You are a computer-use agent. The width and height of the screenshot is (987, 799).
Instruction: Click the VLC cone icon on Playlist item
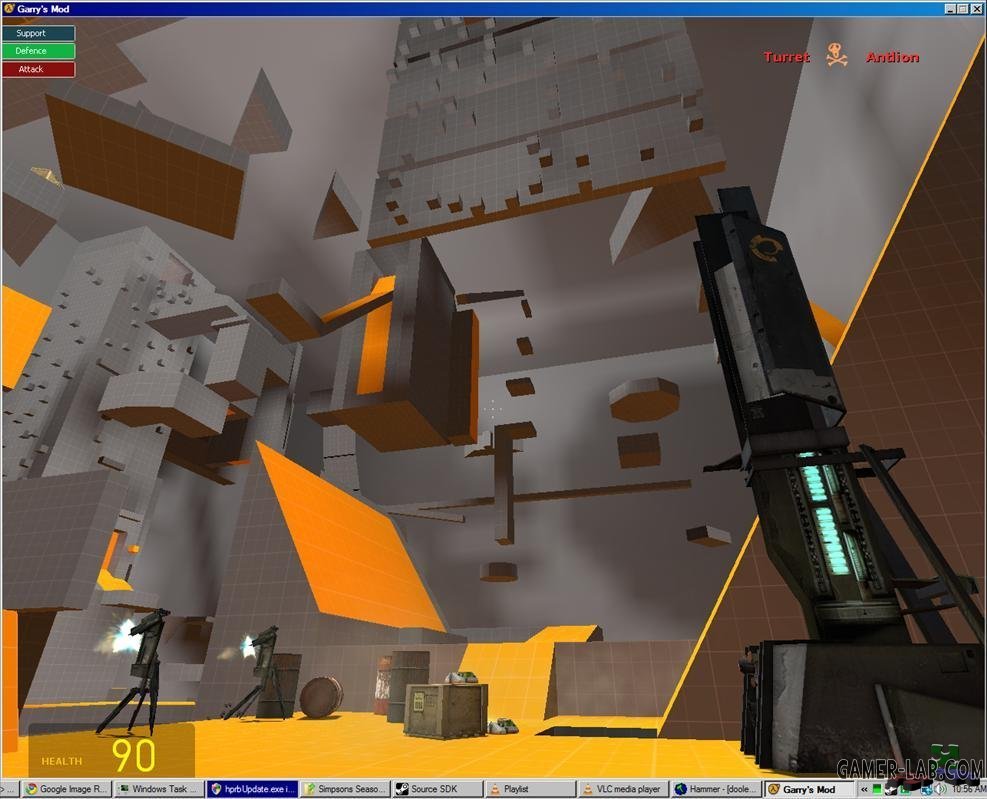495,789
